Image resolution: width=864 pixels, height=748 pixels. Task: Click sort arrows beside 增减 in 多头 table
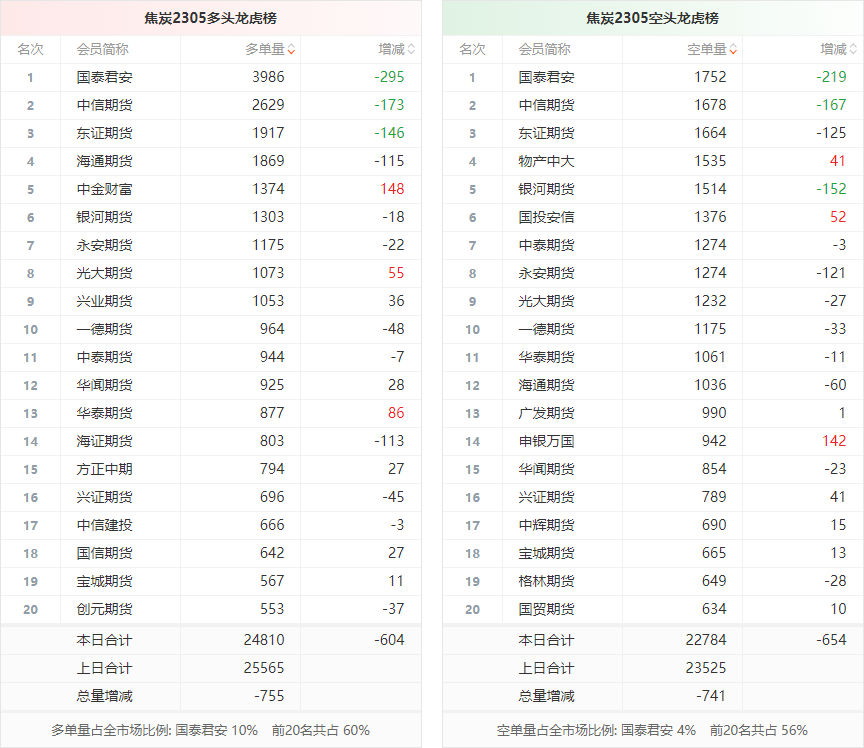411,49
